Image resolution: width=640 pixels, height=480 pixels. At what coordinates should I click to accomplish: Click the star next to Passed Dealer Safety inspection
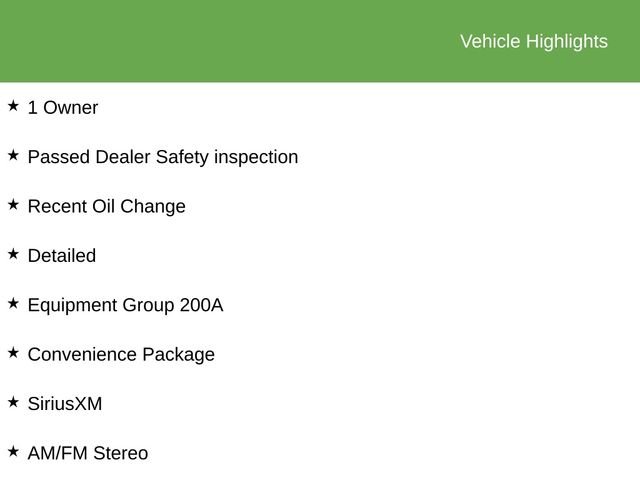pos(13,155)
